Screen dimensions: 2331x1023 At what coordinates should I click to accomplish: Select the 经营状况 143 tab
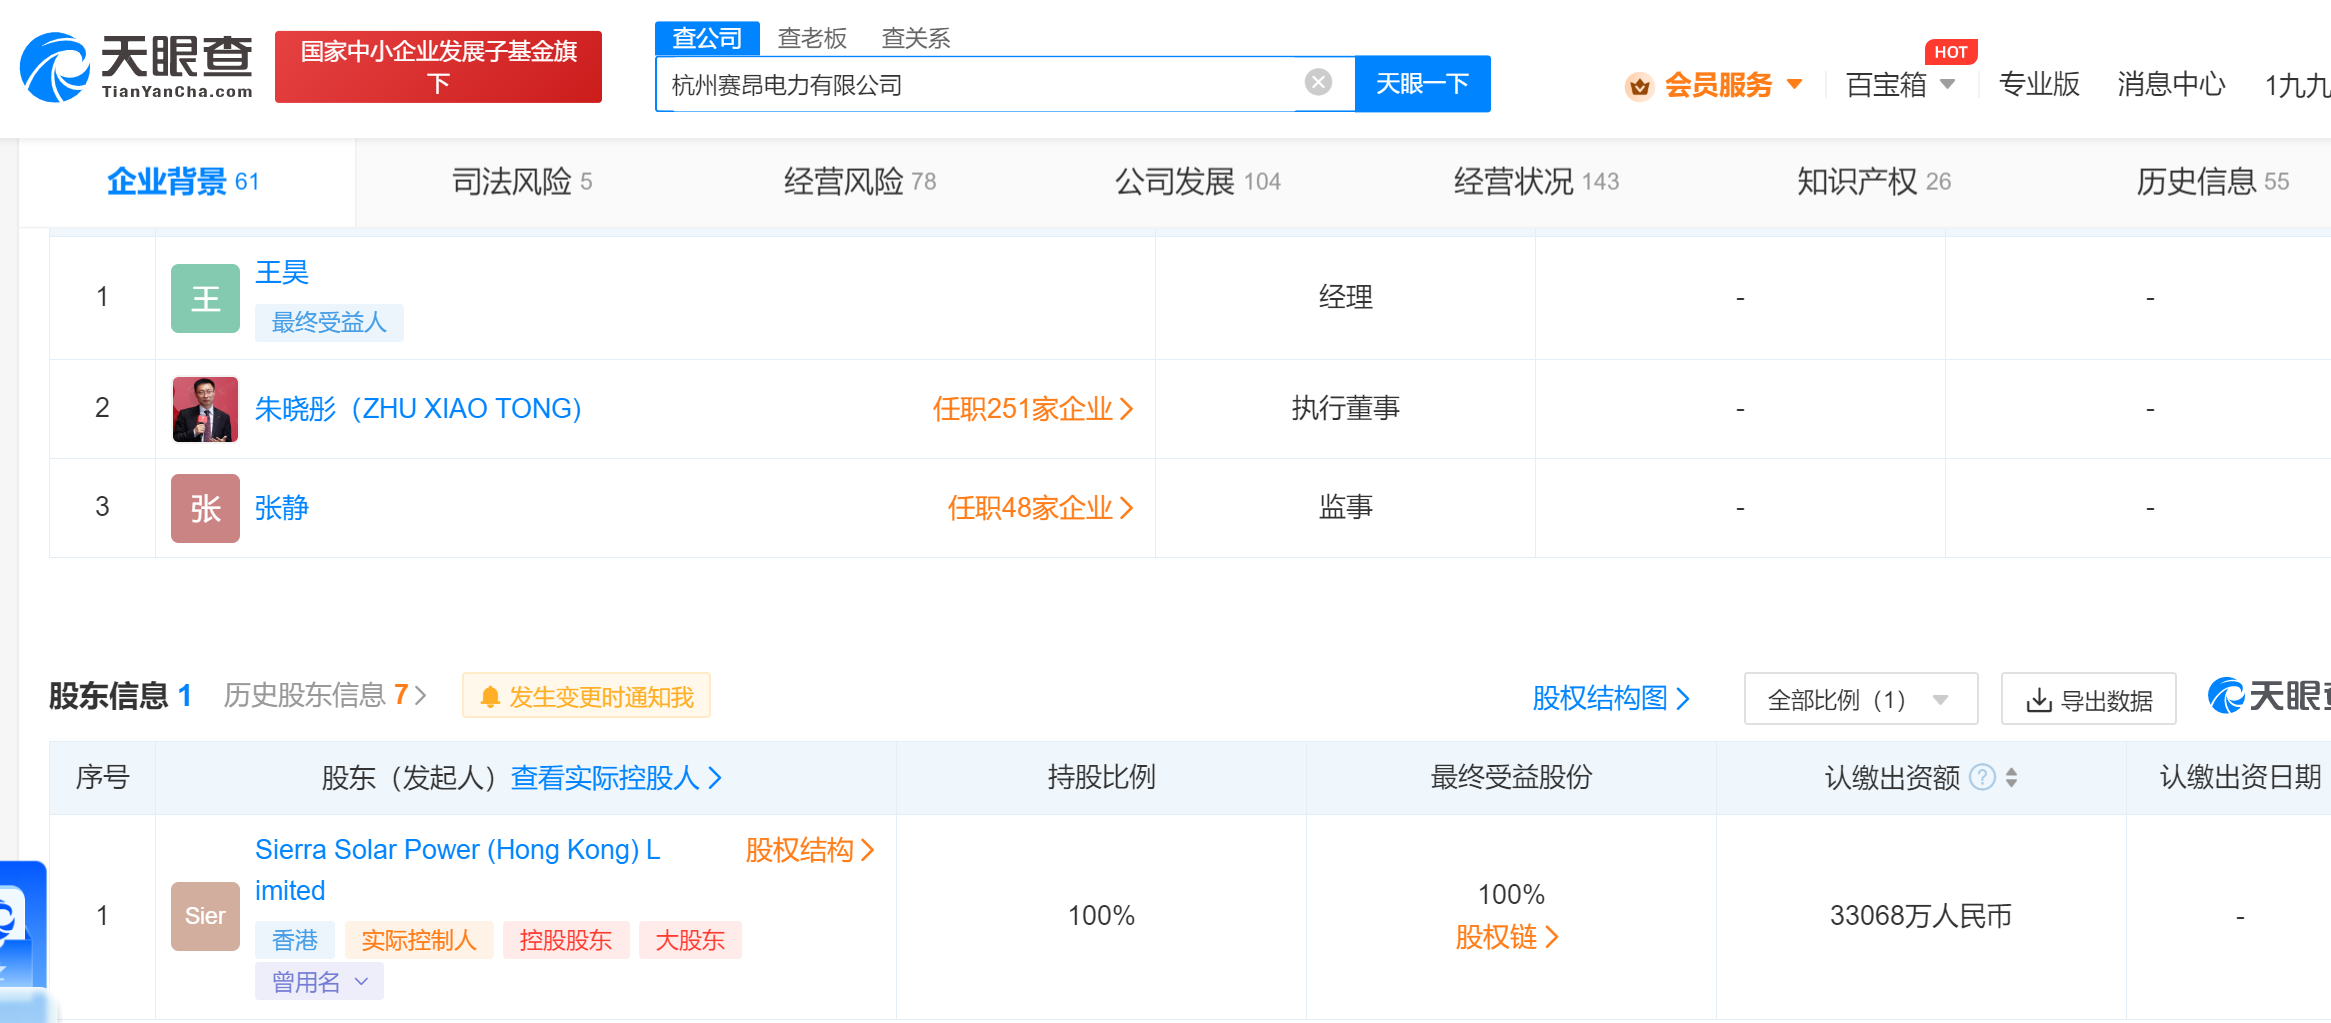tap(1536, 182)
